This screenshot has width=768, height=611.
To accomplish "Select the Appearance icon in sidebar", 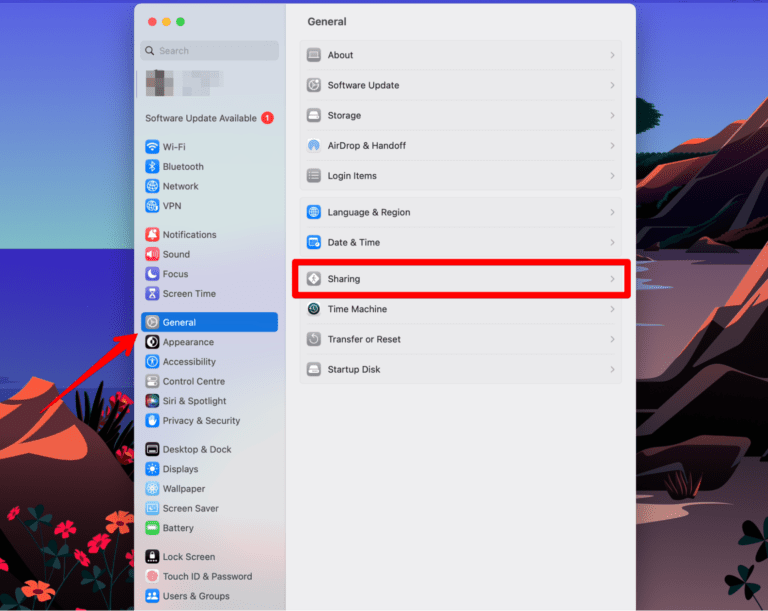I will [152, 342].
